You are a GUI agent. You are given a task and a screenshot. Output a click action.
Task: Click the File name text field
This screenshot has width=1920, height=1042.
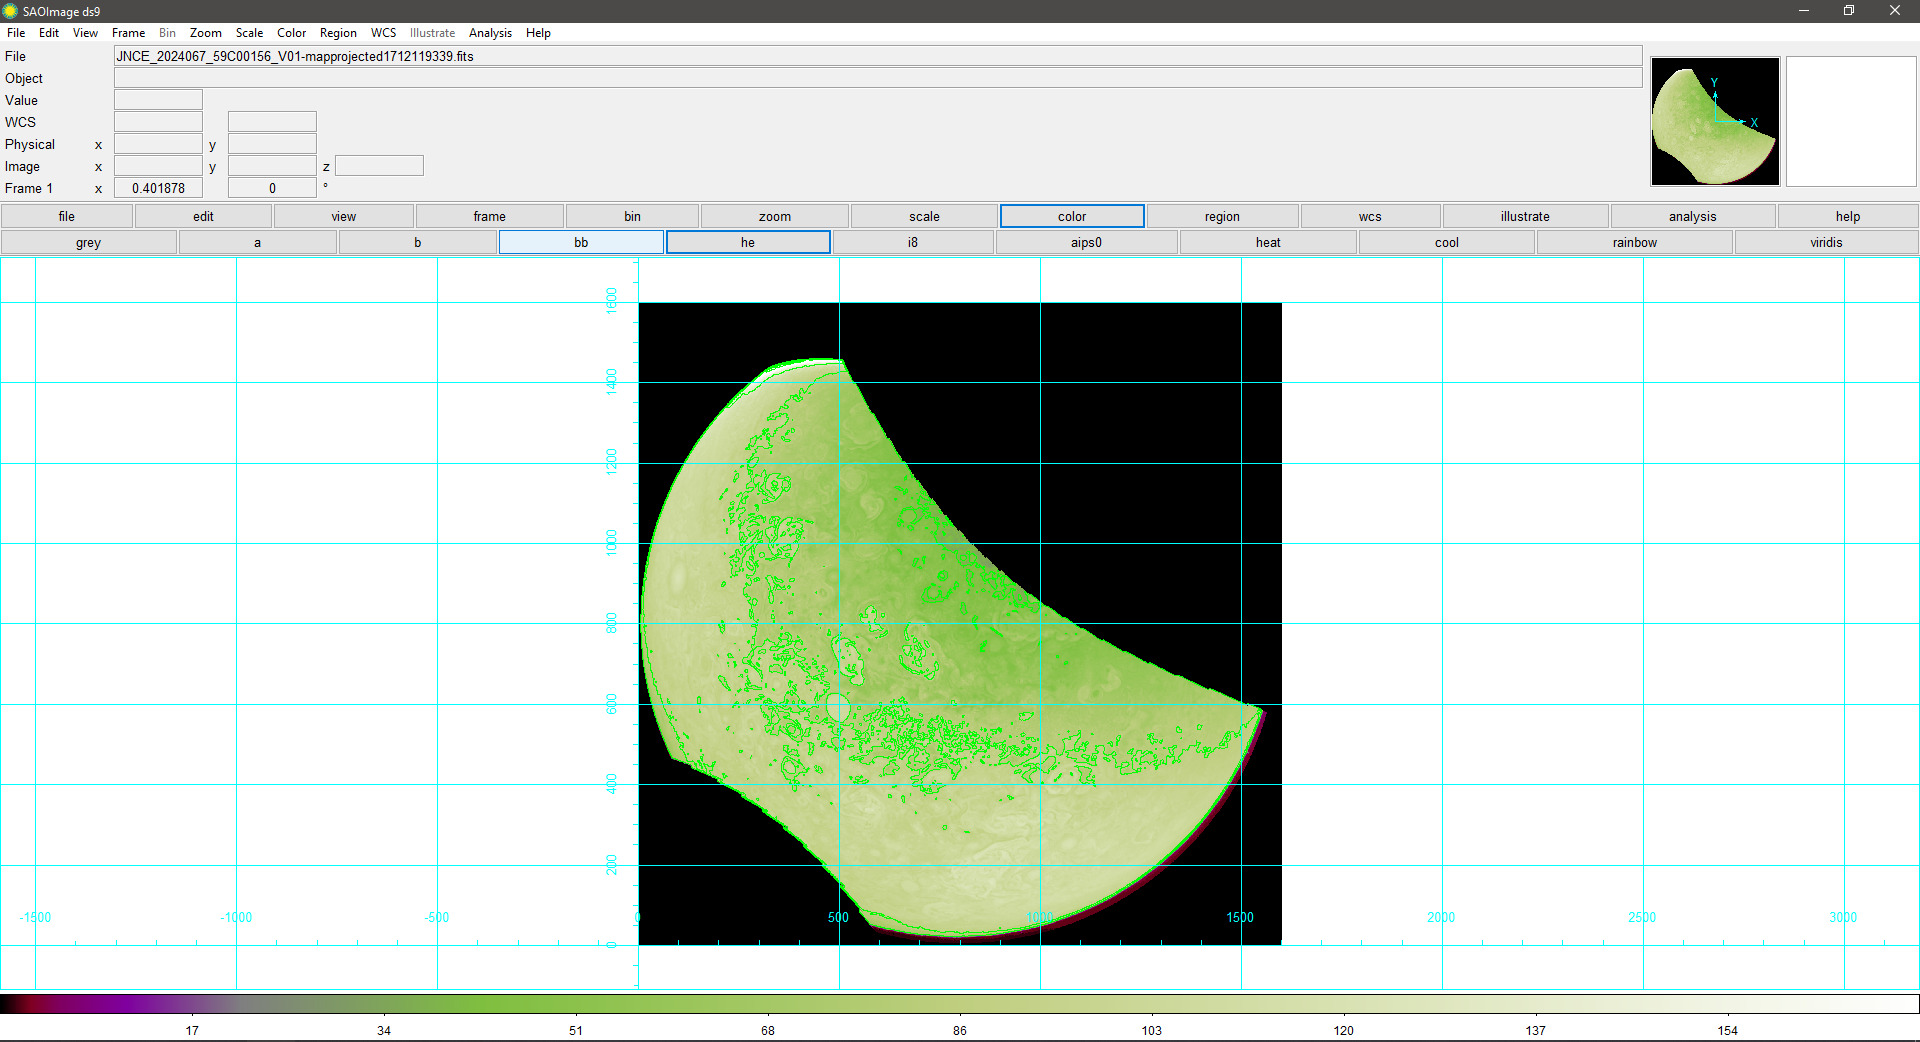877,56
